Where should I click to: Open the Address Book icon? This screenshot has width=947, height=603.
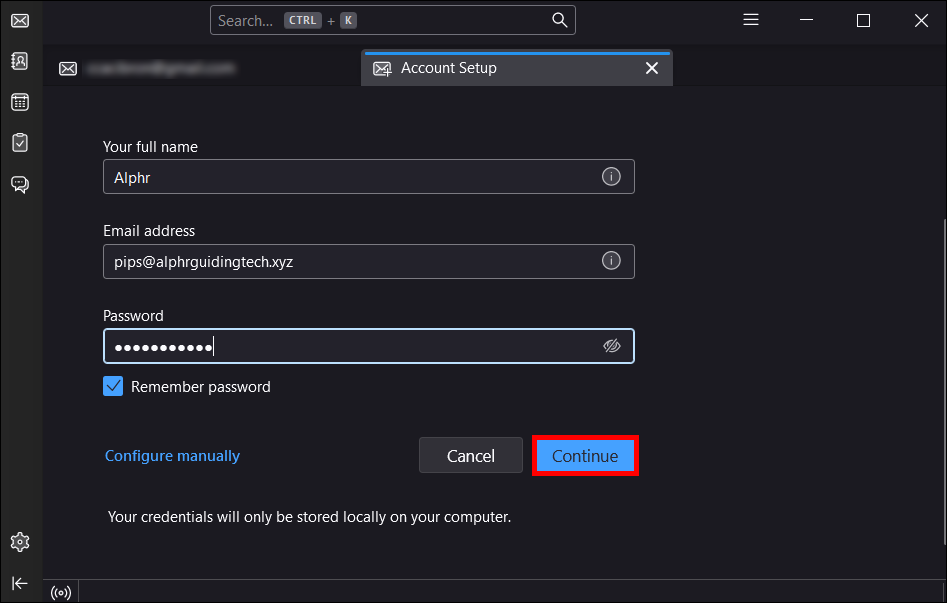[x=20, y=61]
